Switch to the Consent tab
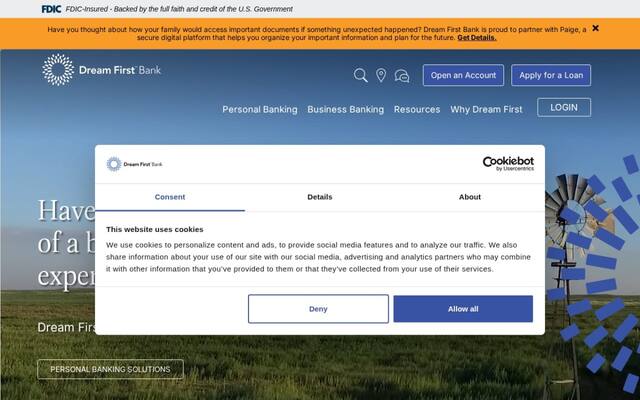This screenshot has height=400, width=640. point(170,197)
